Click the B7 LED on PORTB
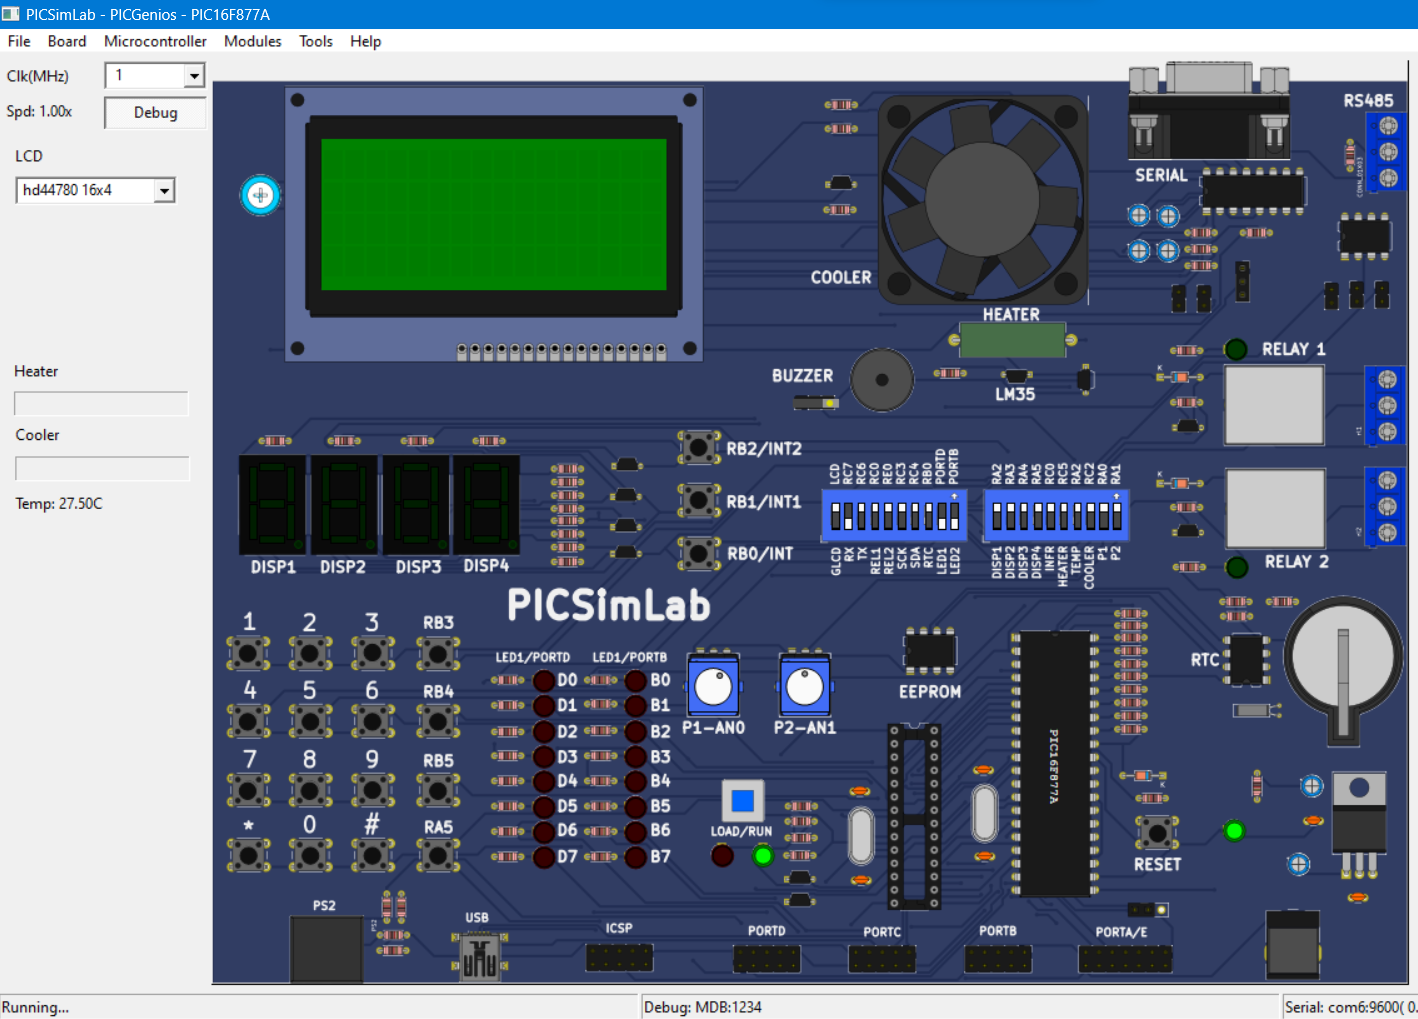This screenshot has width=1418, height=1019. (x=635, y=857)
